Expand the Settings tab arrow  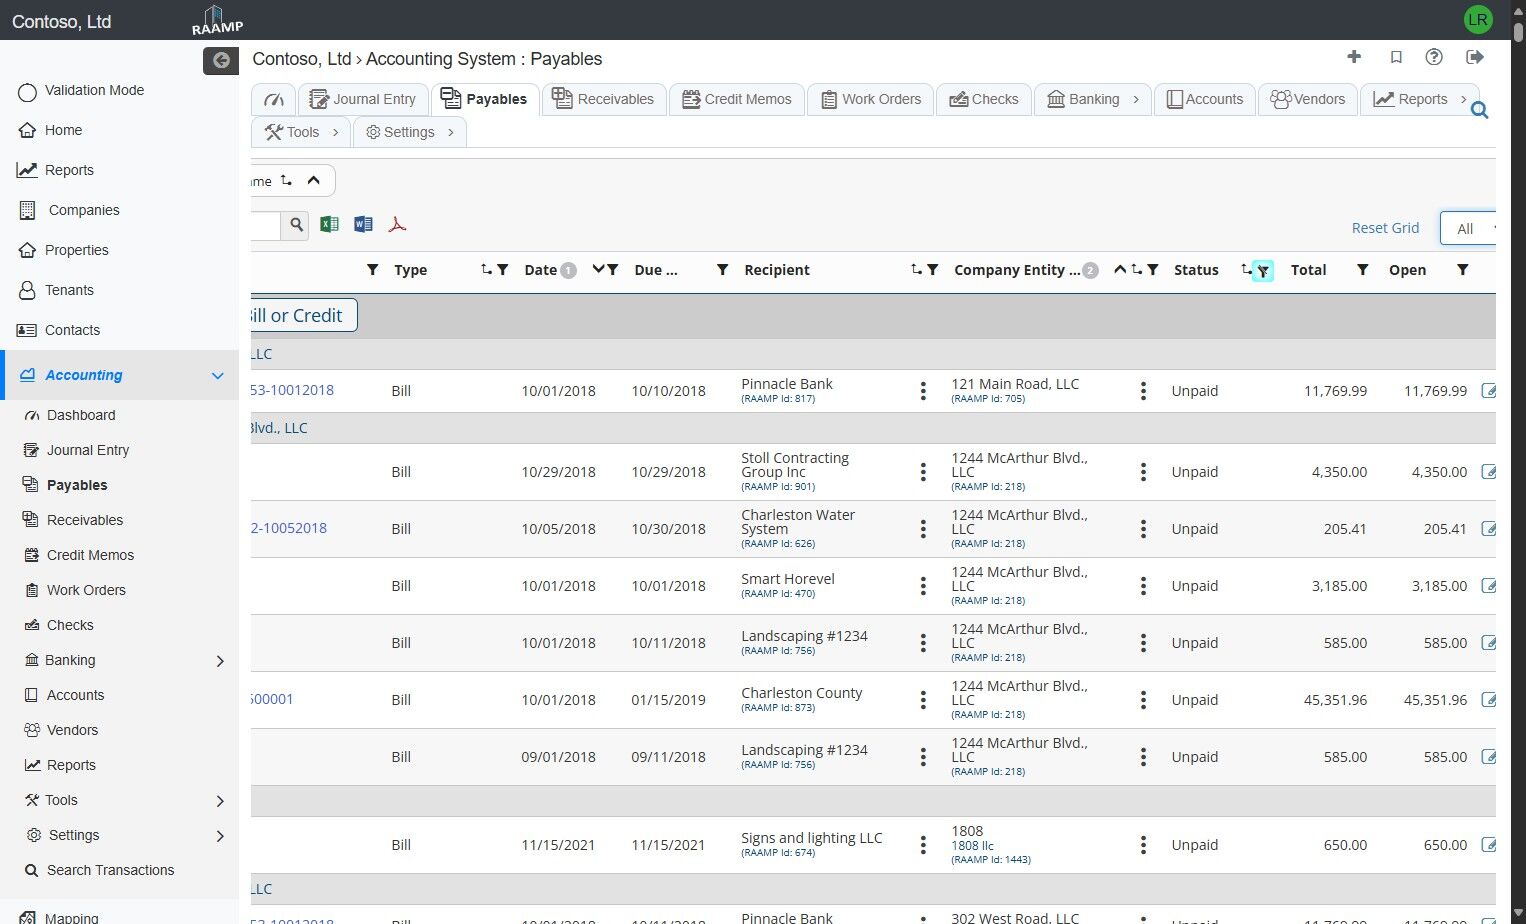click(451, 132)
